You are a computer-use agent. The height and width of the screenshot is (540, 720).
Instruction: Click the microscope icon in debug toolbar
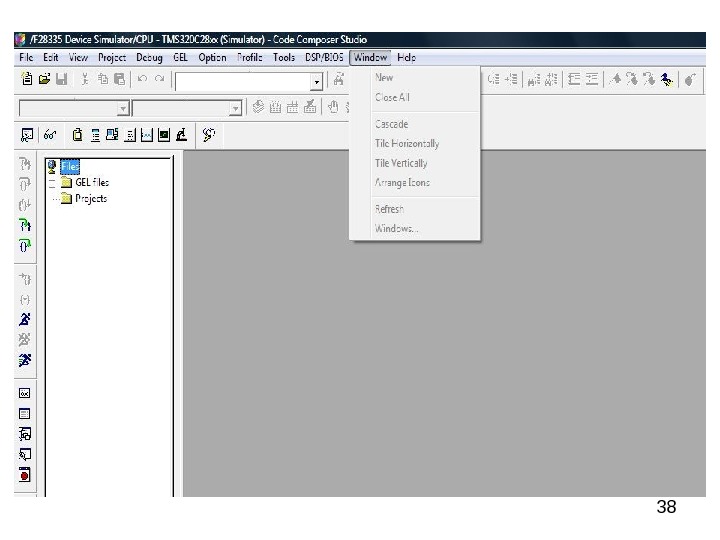click(182, 135)
